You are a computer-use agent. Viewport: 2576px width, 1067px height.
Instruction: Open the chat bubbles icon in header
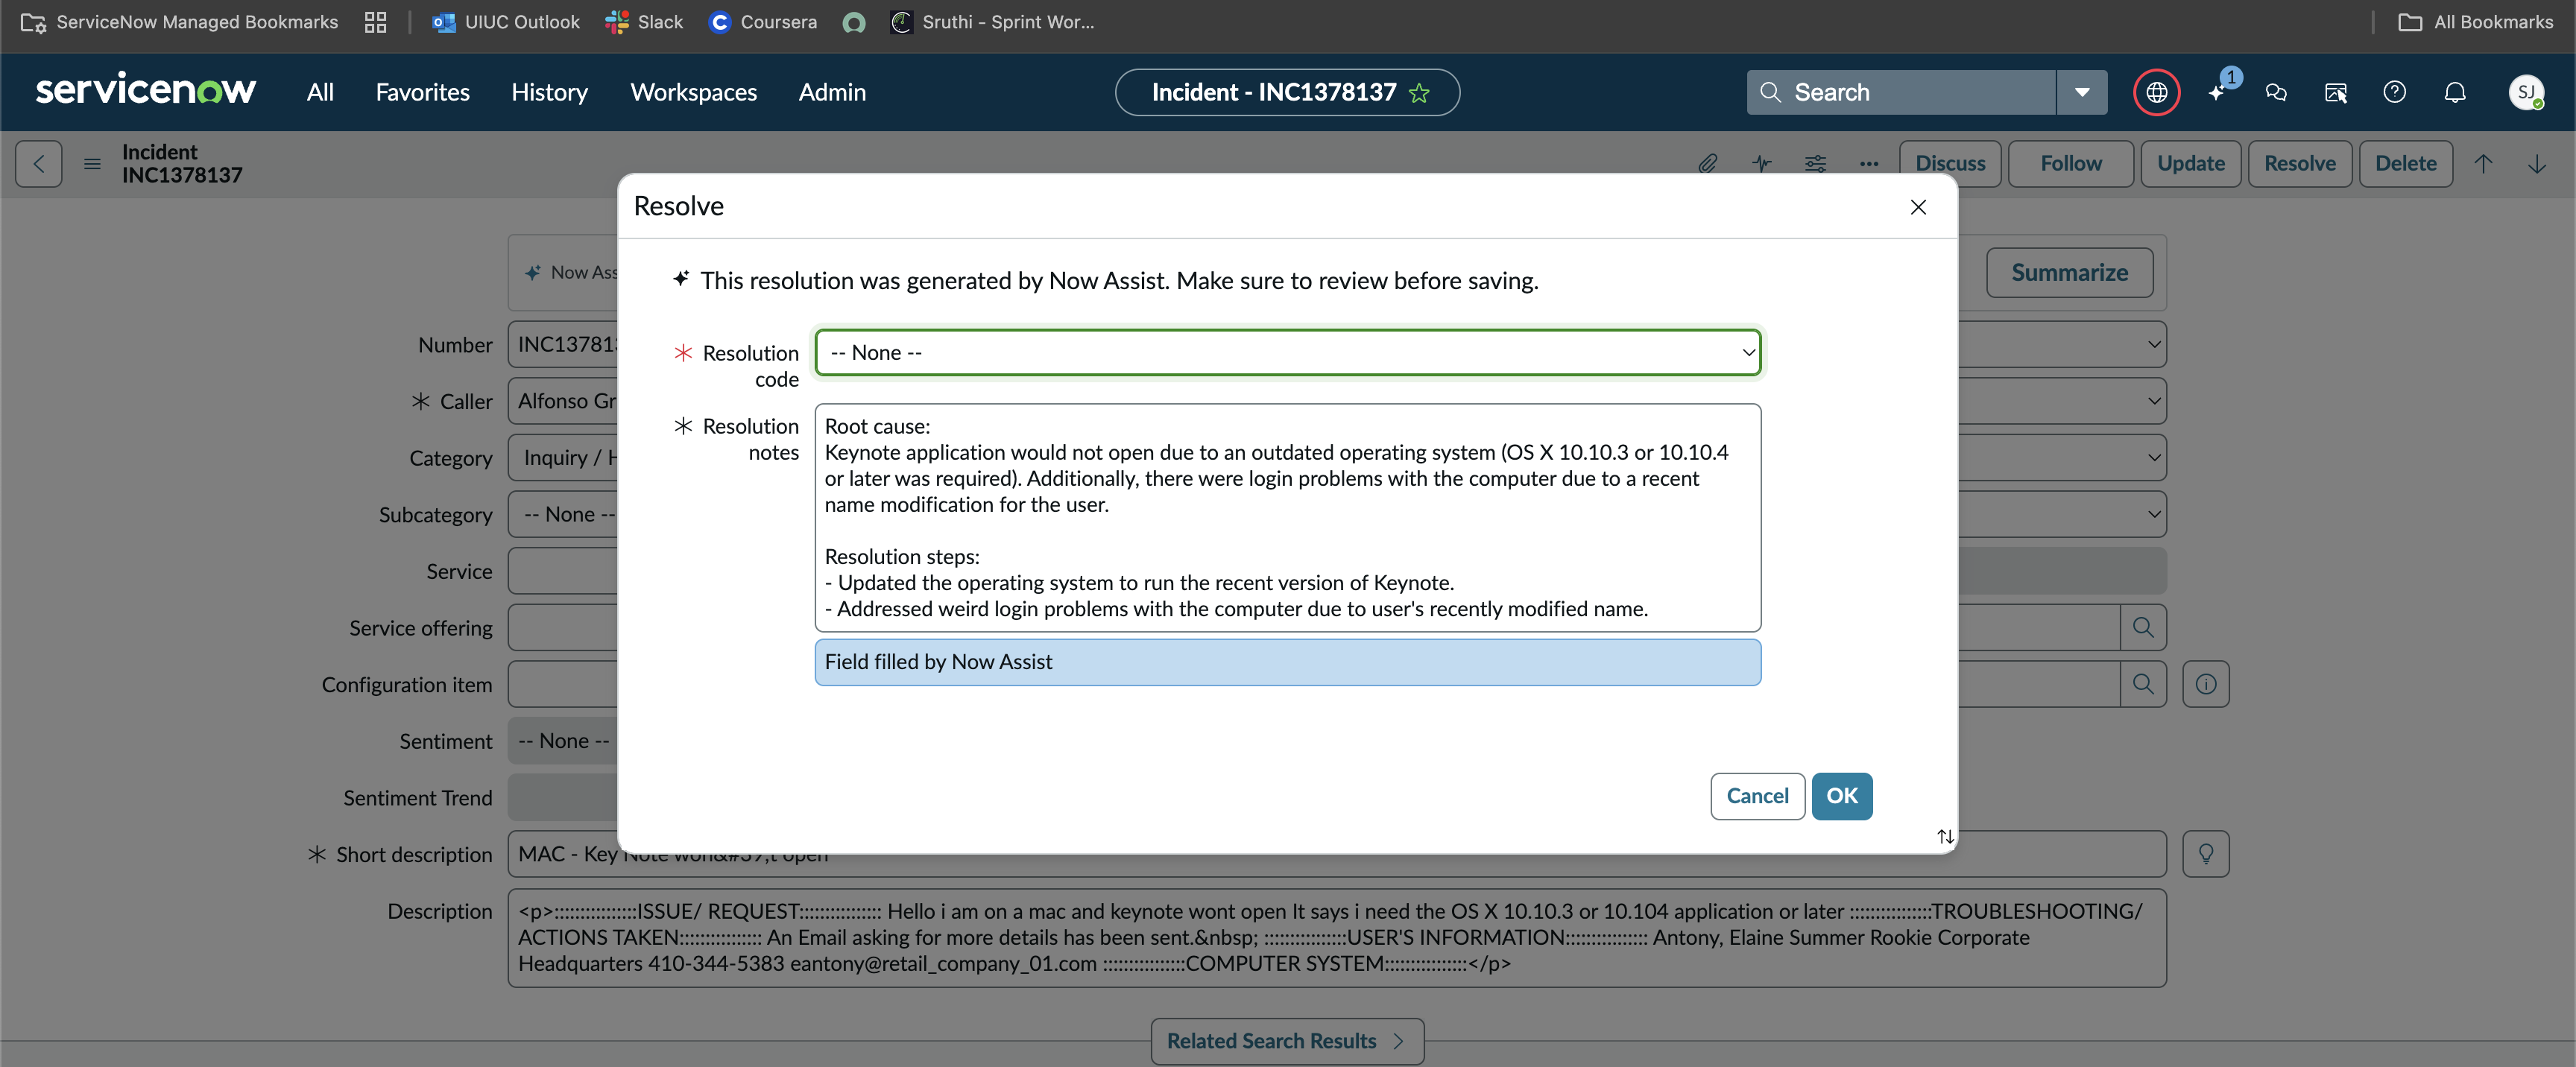tap(2276, 92)
